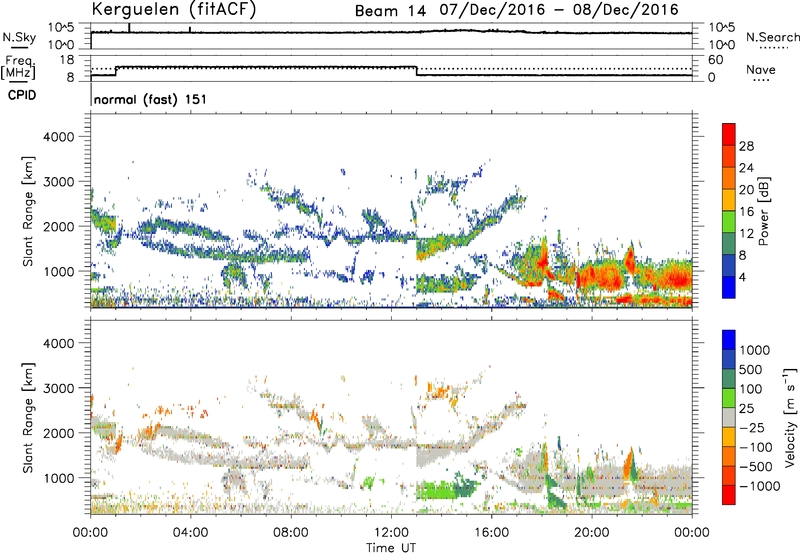Click the light green 12-16 dB Power colorbar segment
The width and height of the screenshot is (800, 554).
click(729, 221)
